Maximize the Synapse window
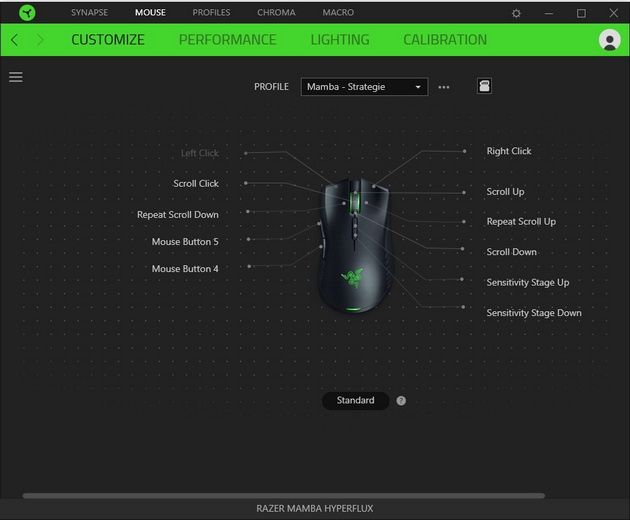This screenshot has width=630, height=520. 581,13
